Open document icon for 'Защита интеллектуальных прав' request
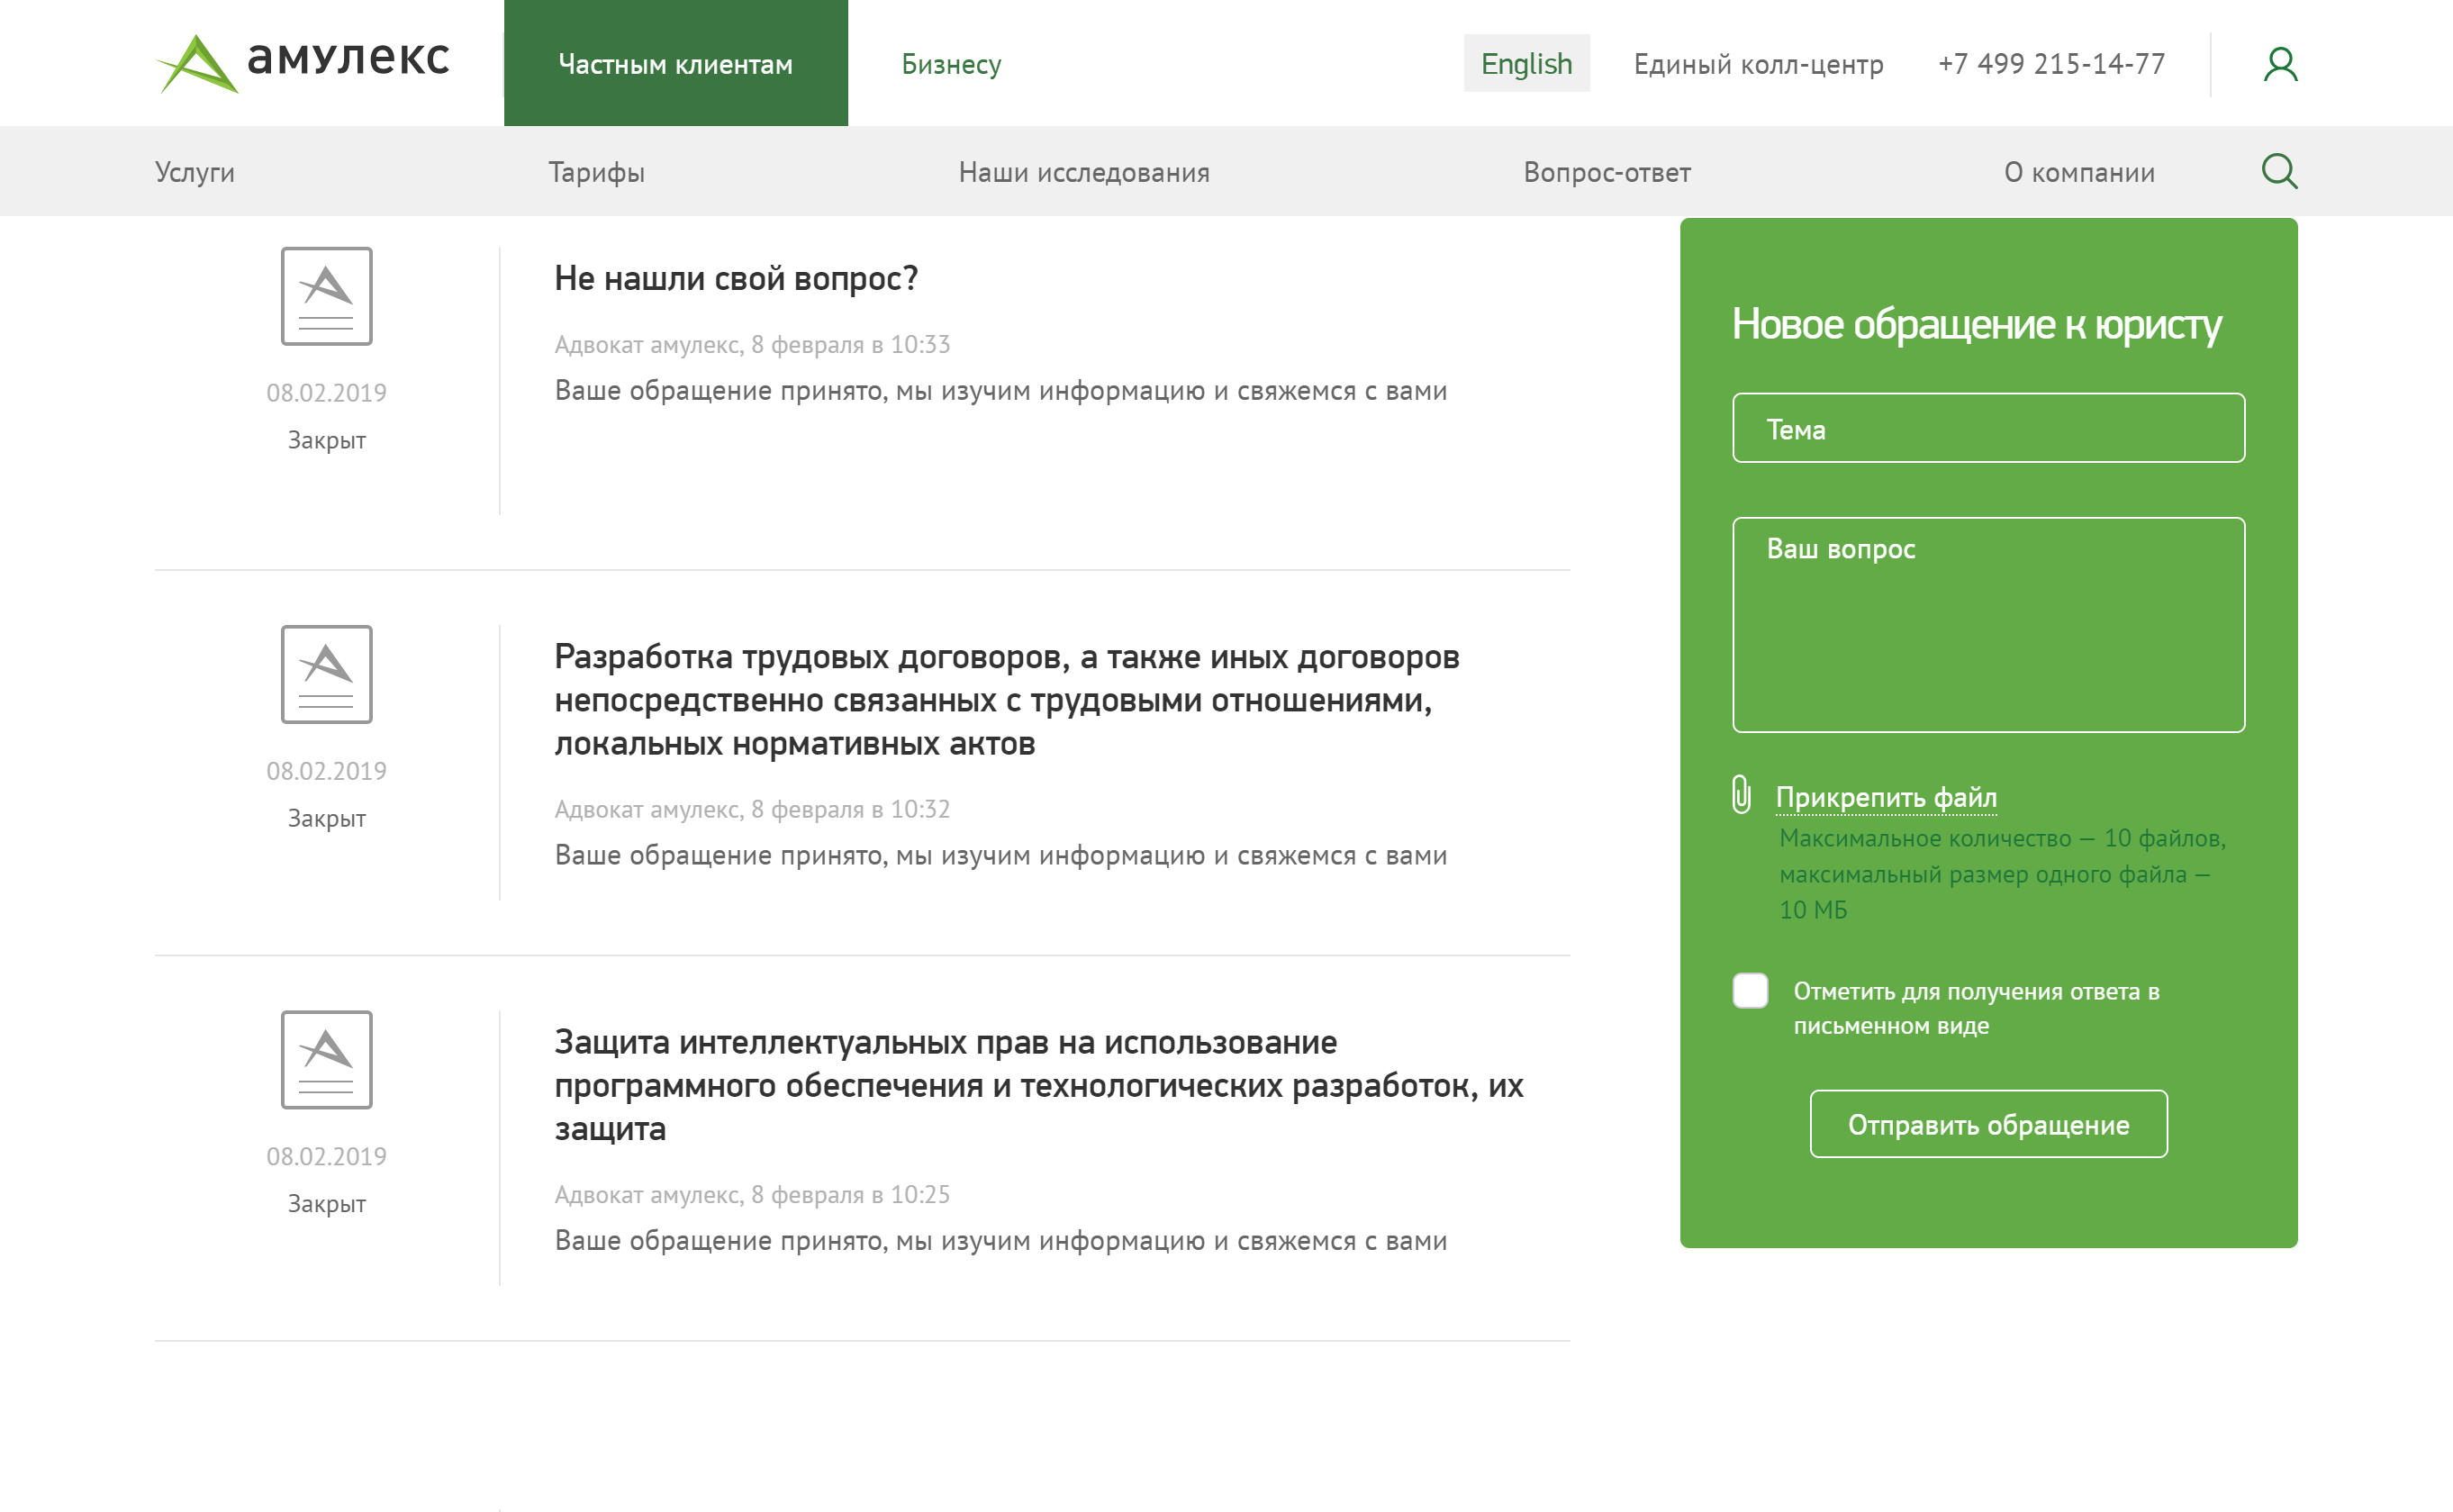Image resolution: width=2453 pixels, height=1512 pixels. coord(326,1059)
